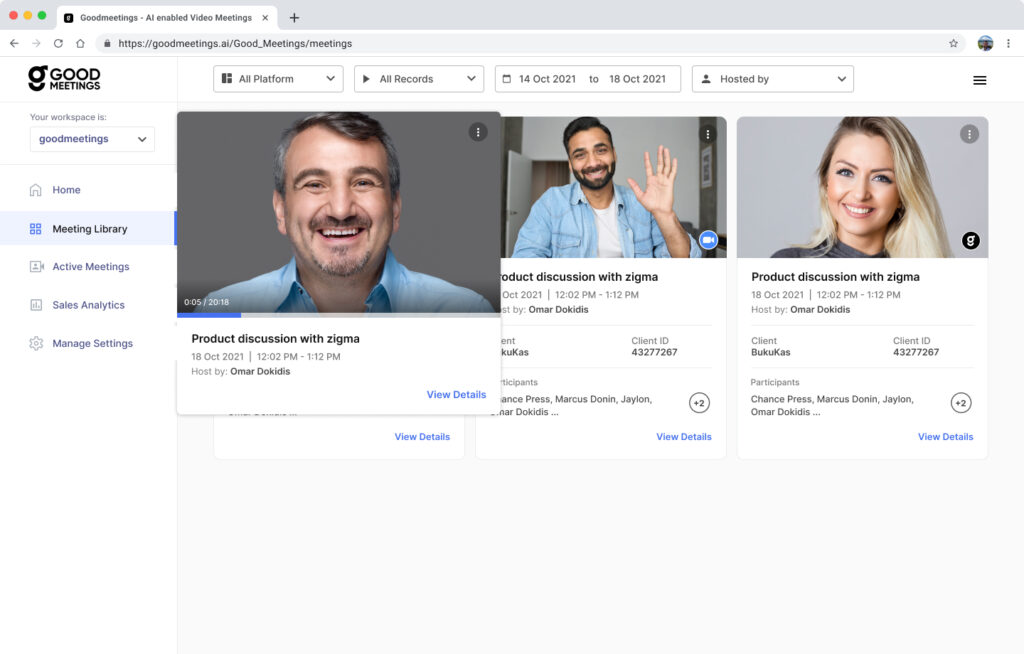Open new browser tab with plus icon
1024x654 pixels.
tap(294, 17)
